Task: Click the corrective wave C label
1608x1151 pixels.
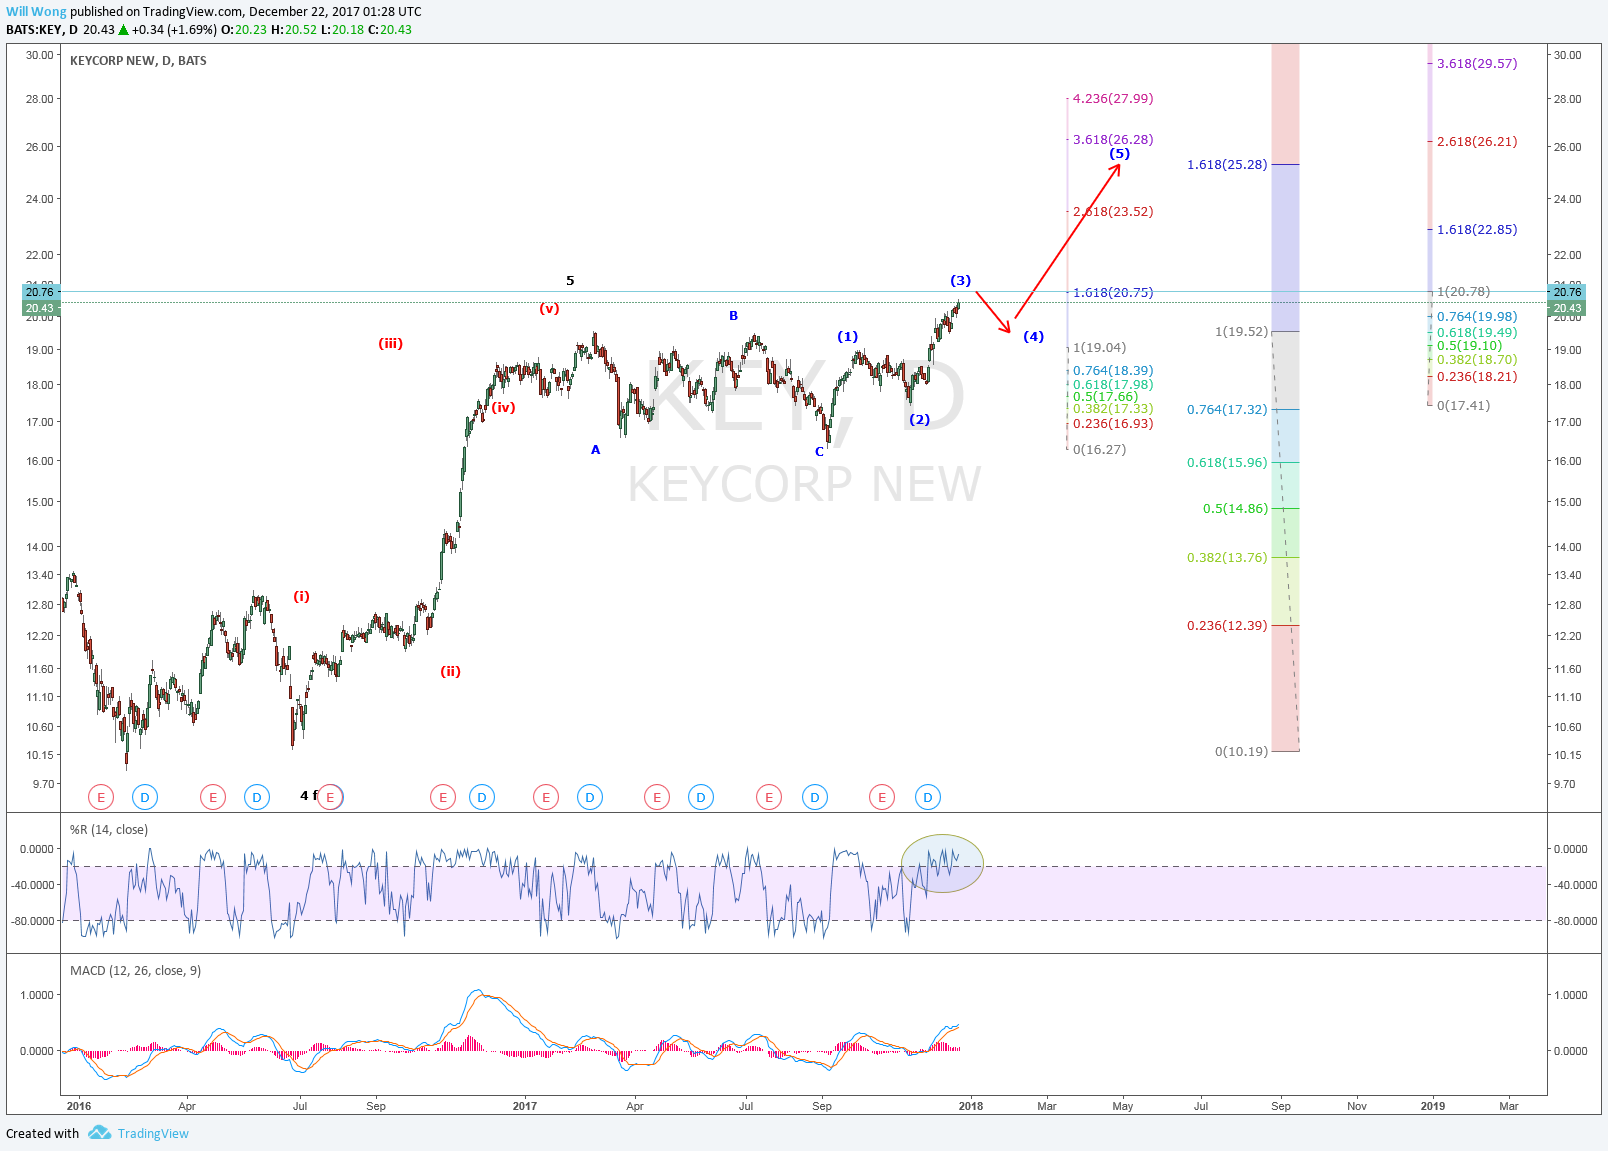Action: (x=819, y=452)
